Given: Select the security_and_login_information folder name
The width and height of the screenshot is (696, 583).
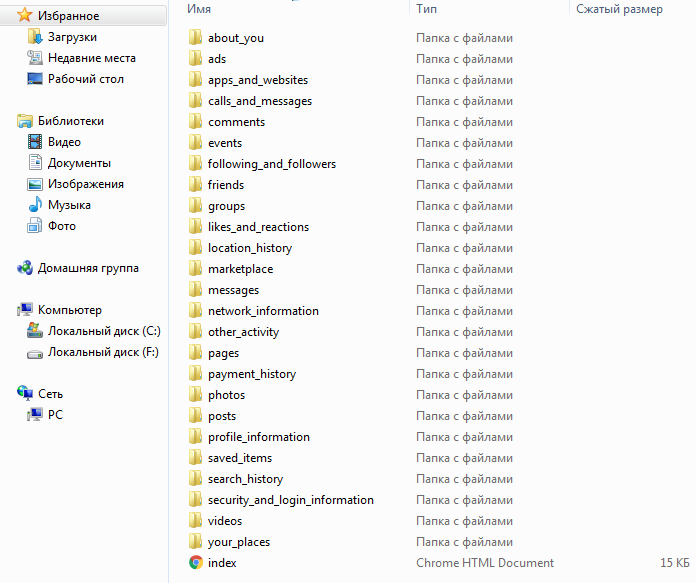Looking at the screenshot, I should point(291,500).
